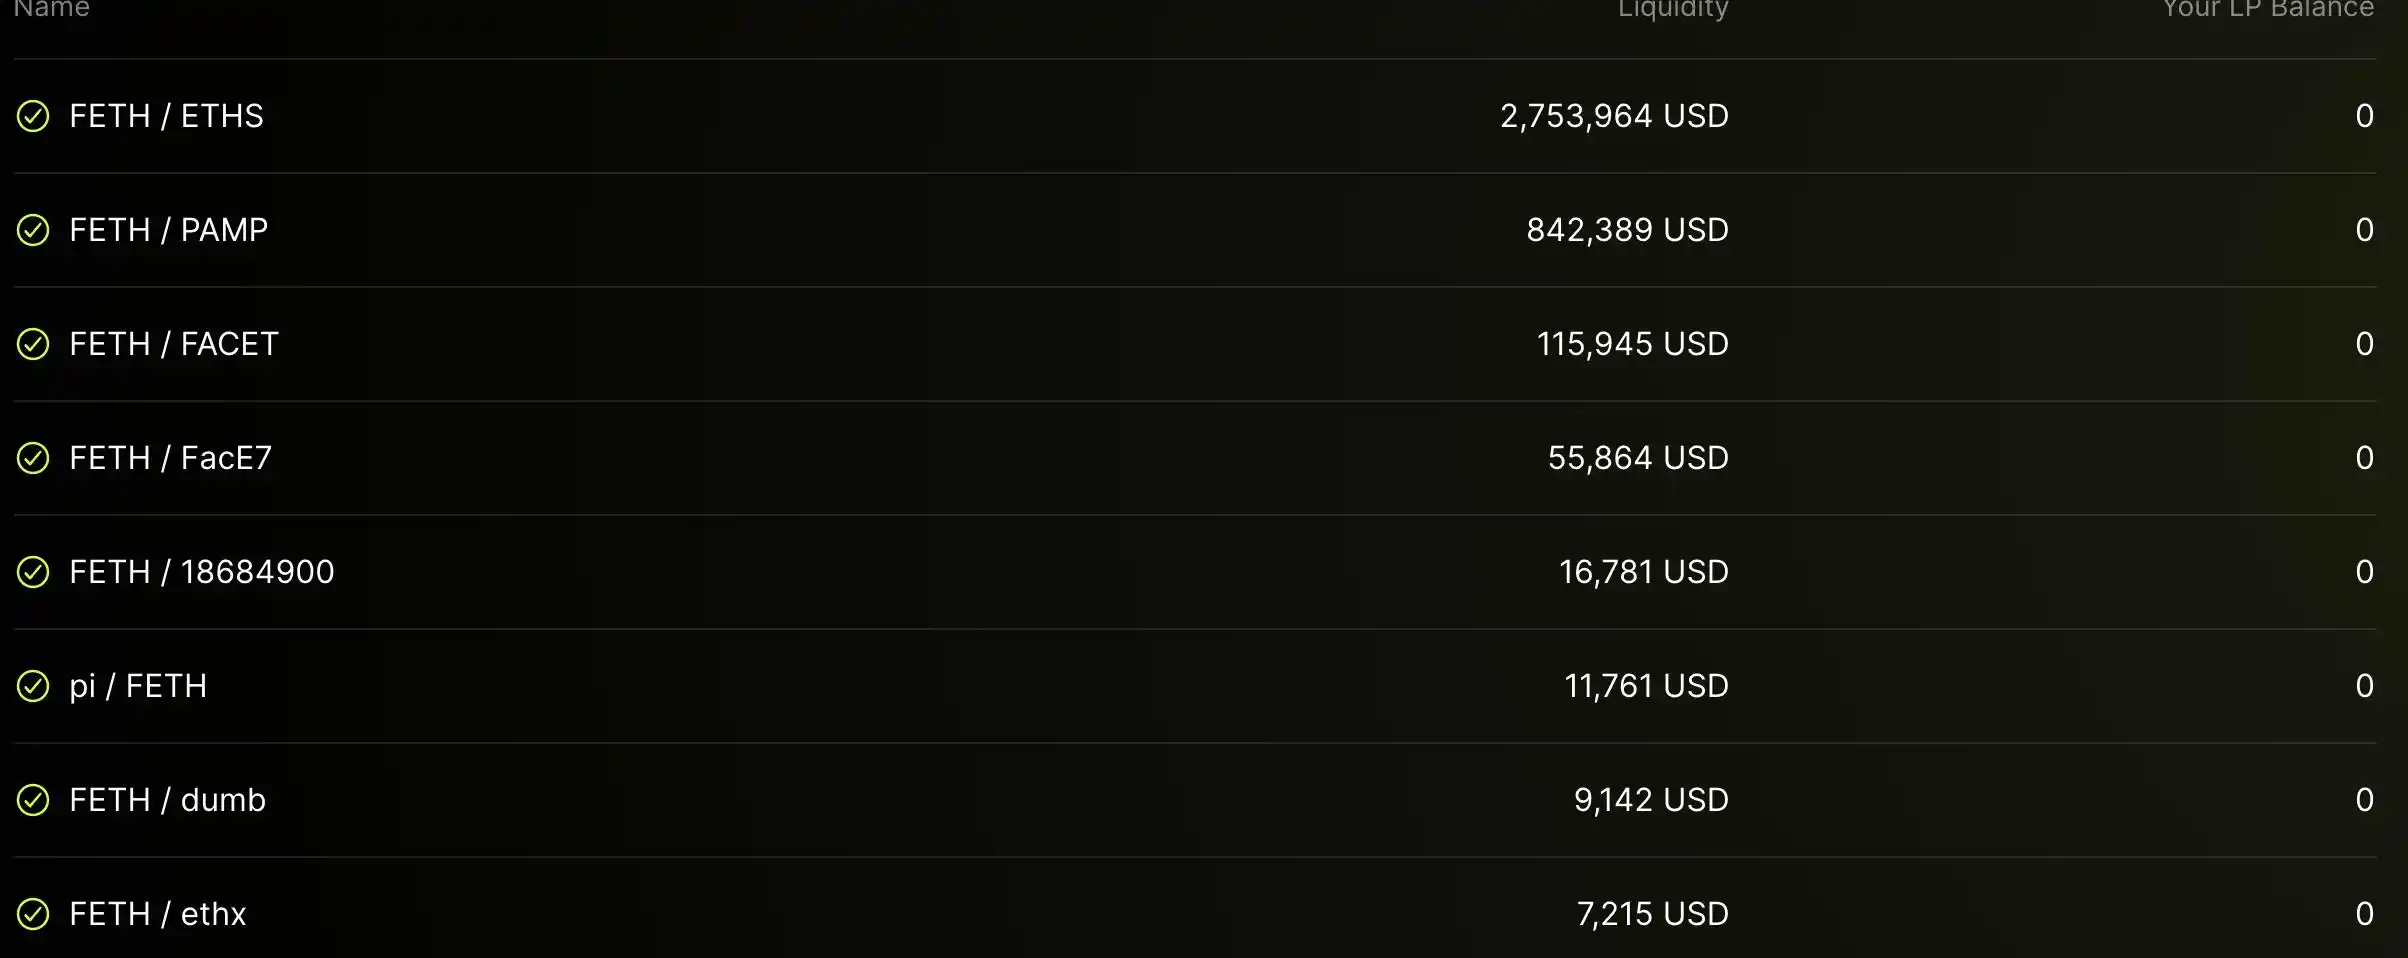Click the 55,864 USD liquidity value
The width and height of the screenshot is (2408, 958).
coord(1638,458)
